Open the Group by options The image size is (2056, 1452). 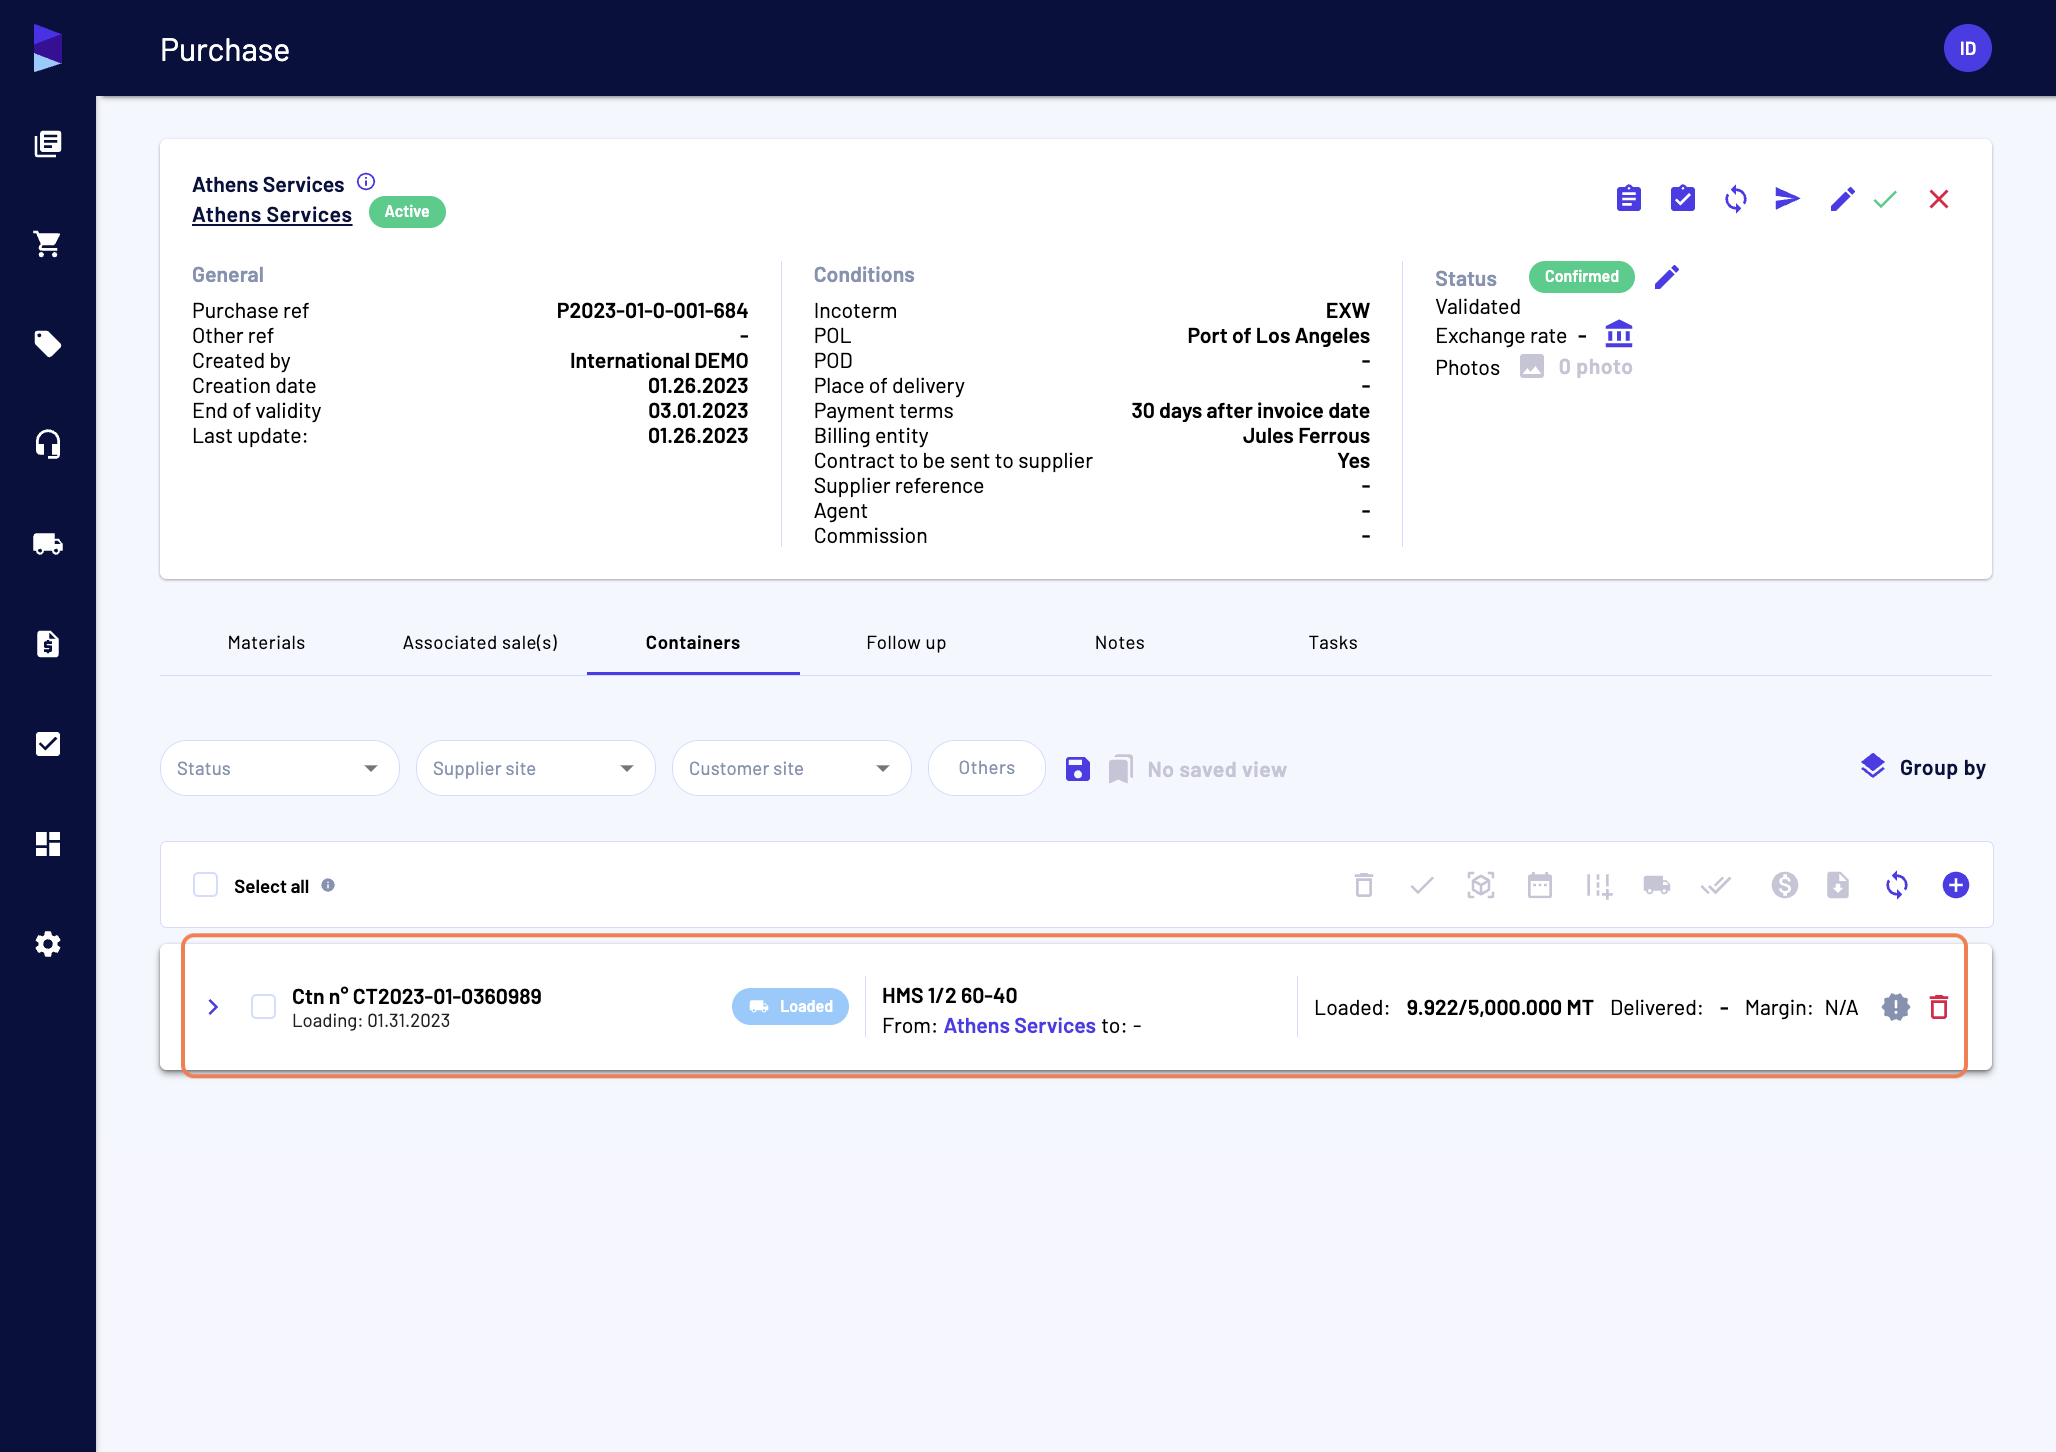point(1922,768)
